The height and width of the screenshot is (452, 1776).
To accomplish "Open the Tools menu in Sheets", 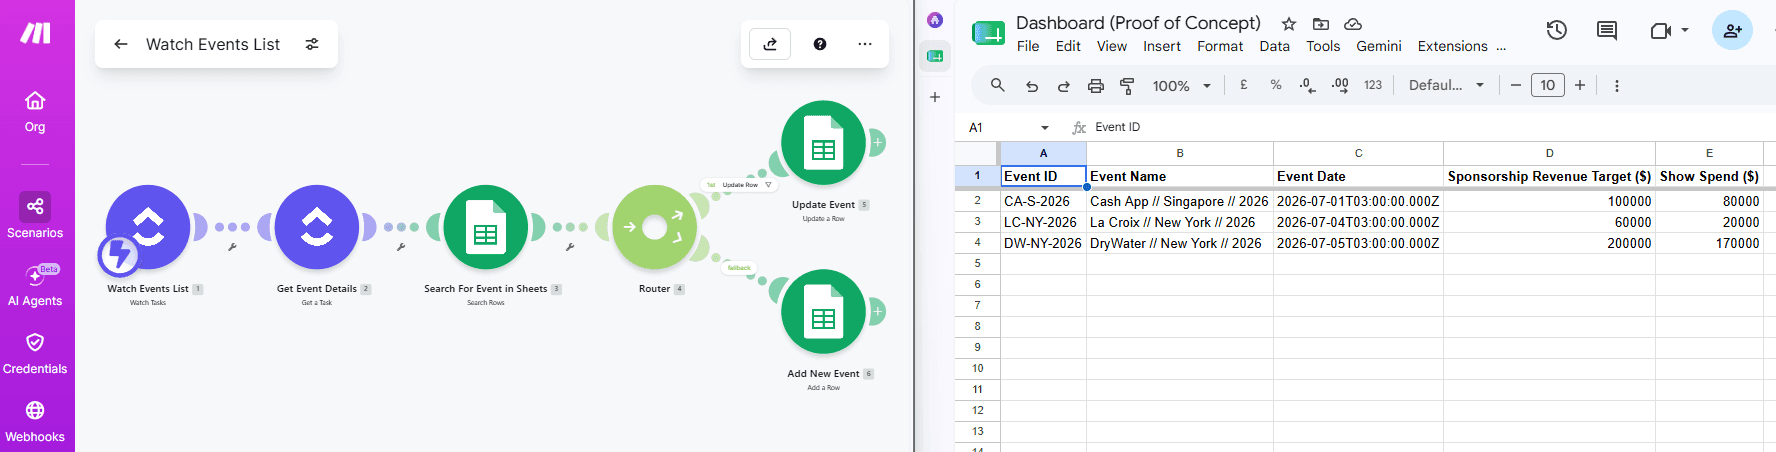I will pos(1323,46).
